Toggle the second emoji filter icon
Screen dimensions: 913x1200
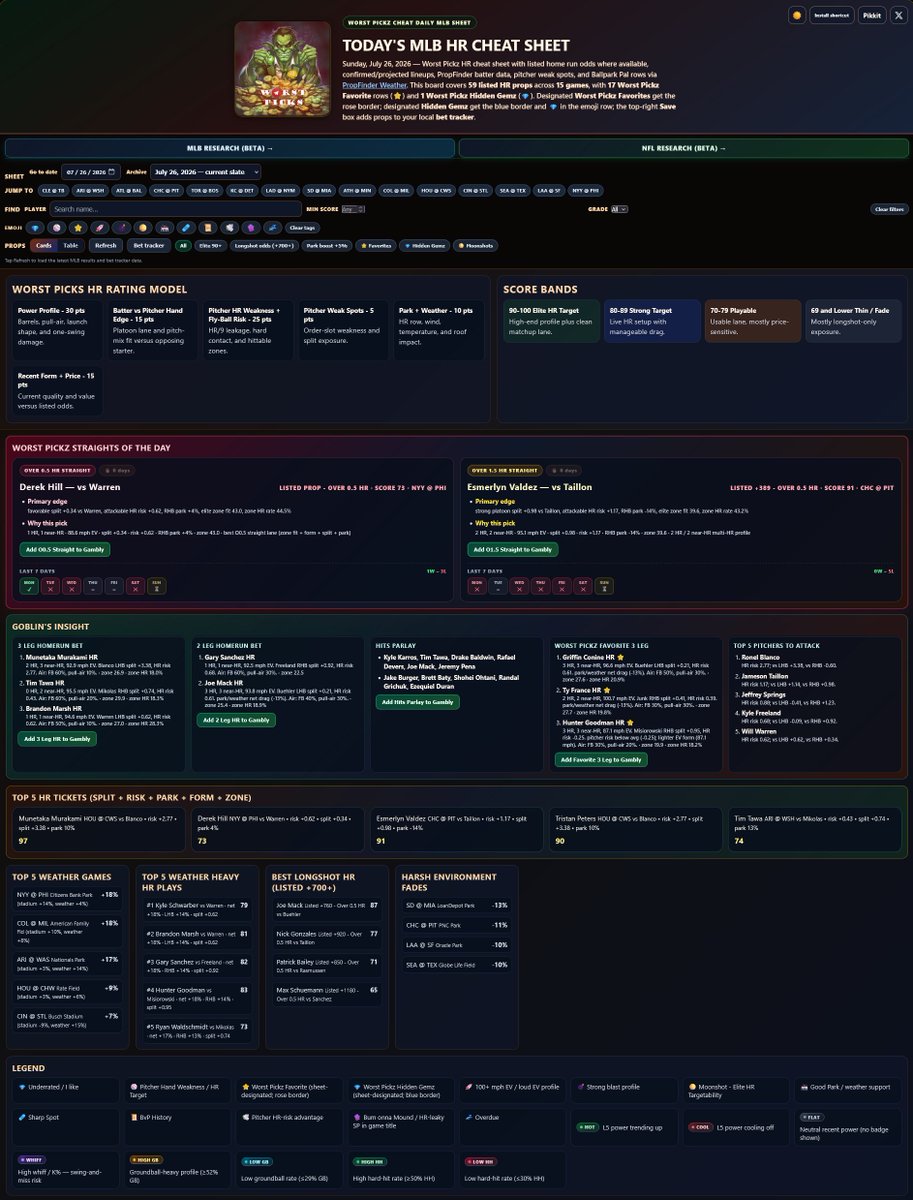pyautogui.click(x=56, y=227)
